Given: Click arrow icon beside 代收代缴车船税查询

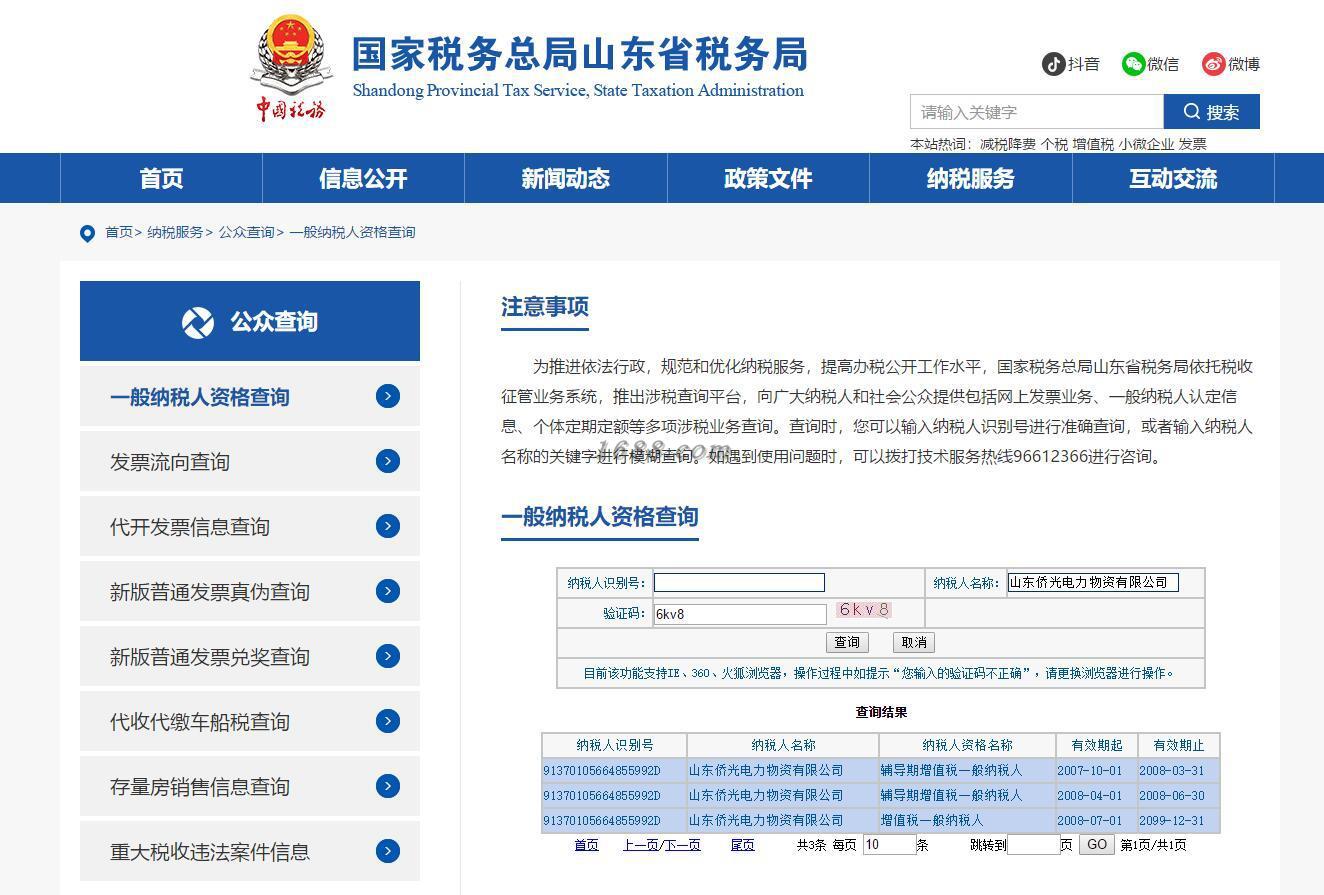Looking at the screenshot, I should 388,721.
